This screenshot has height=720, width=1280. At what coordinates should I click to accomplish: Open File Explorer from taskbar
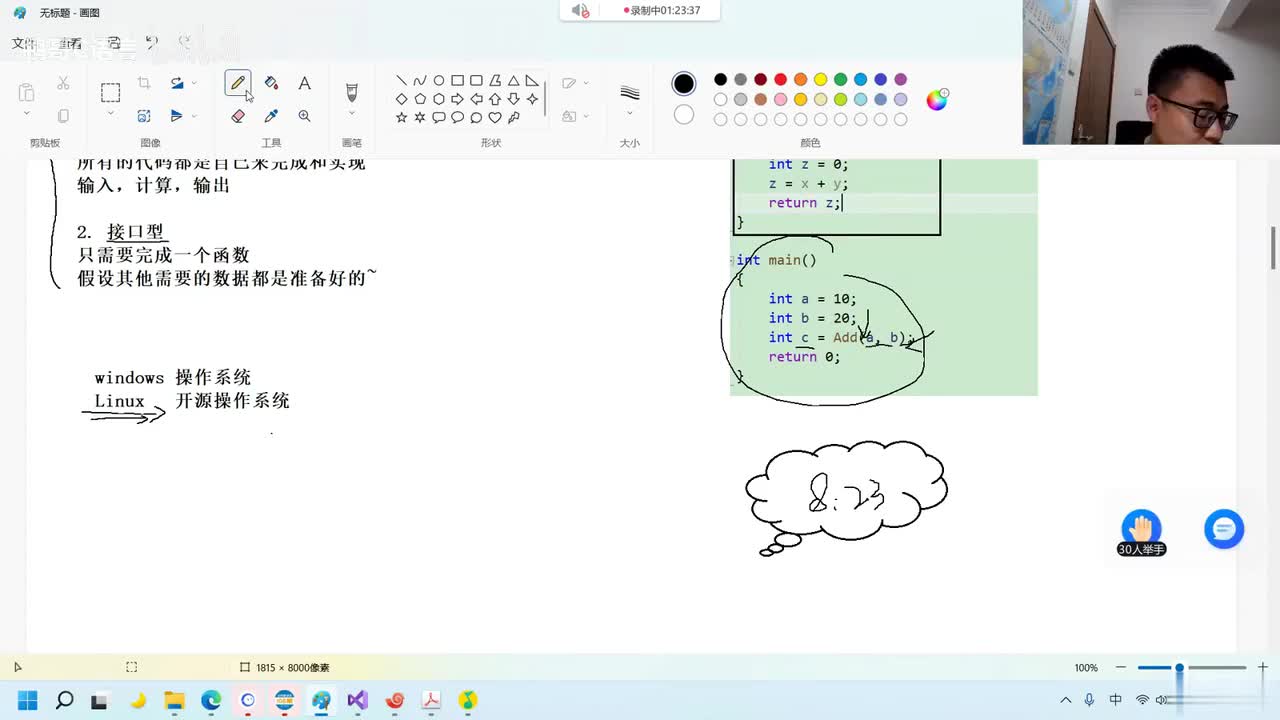pos(174,700)
